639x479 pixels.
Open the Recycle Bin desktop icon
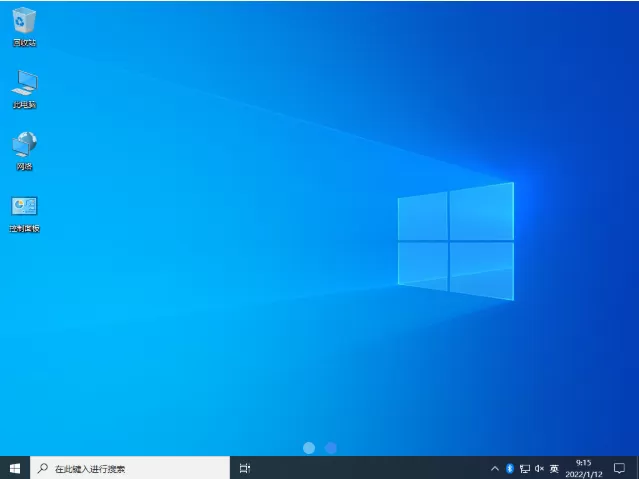pos(24,26)
